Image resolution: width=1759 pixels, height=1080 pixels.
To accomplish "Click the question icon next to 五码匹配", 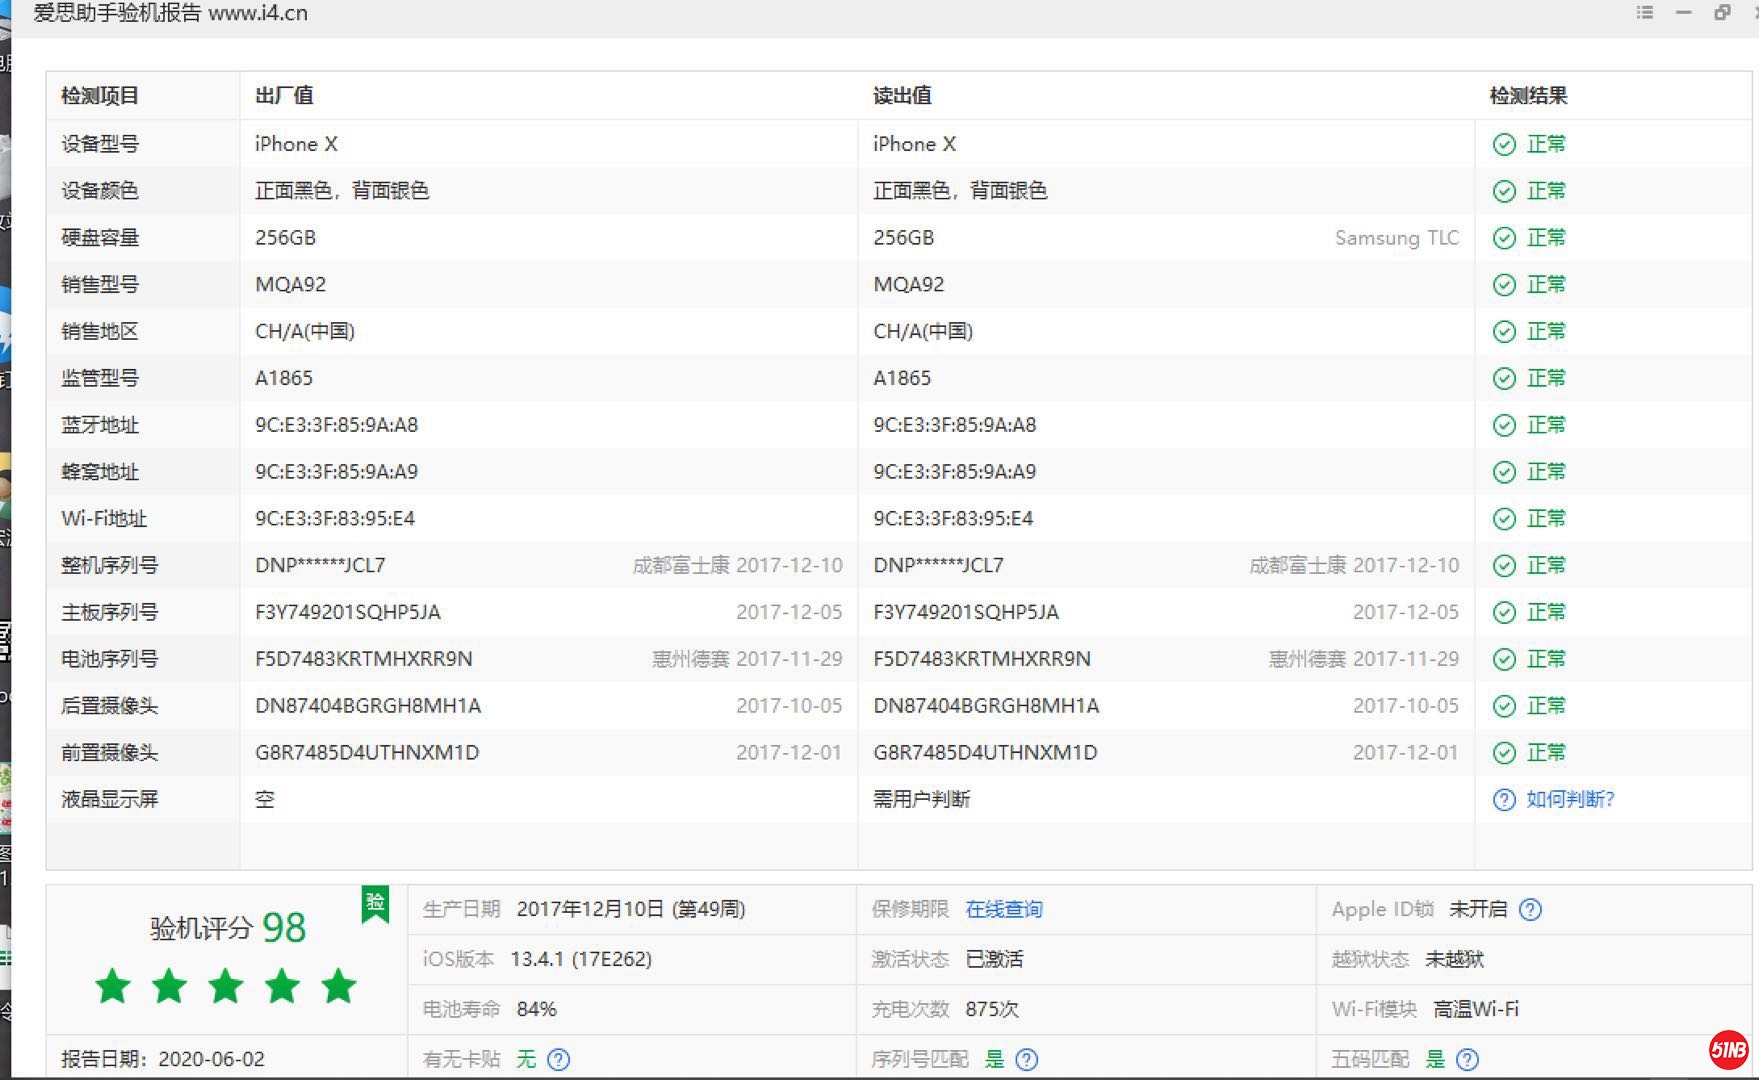I will pyautogui.click(x=1467, y=1059).
